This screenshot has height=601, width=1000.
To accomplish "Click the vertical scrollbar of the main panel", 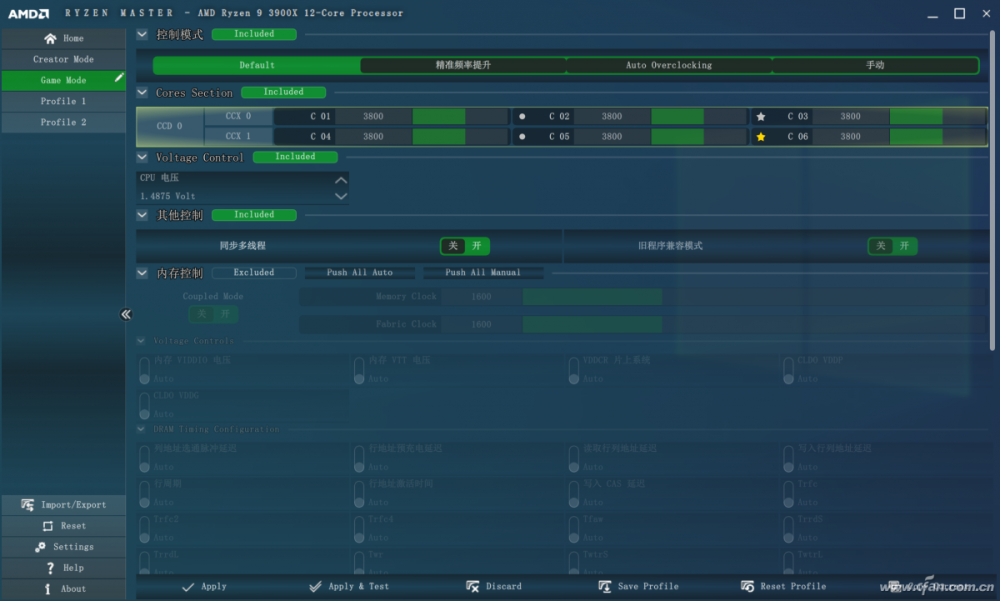I will [x=992, y=190].
